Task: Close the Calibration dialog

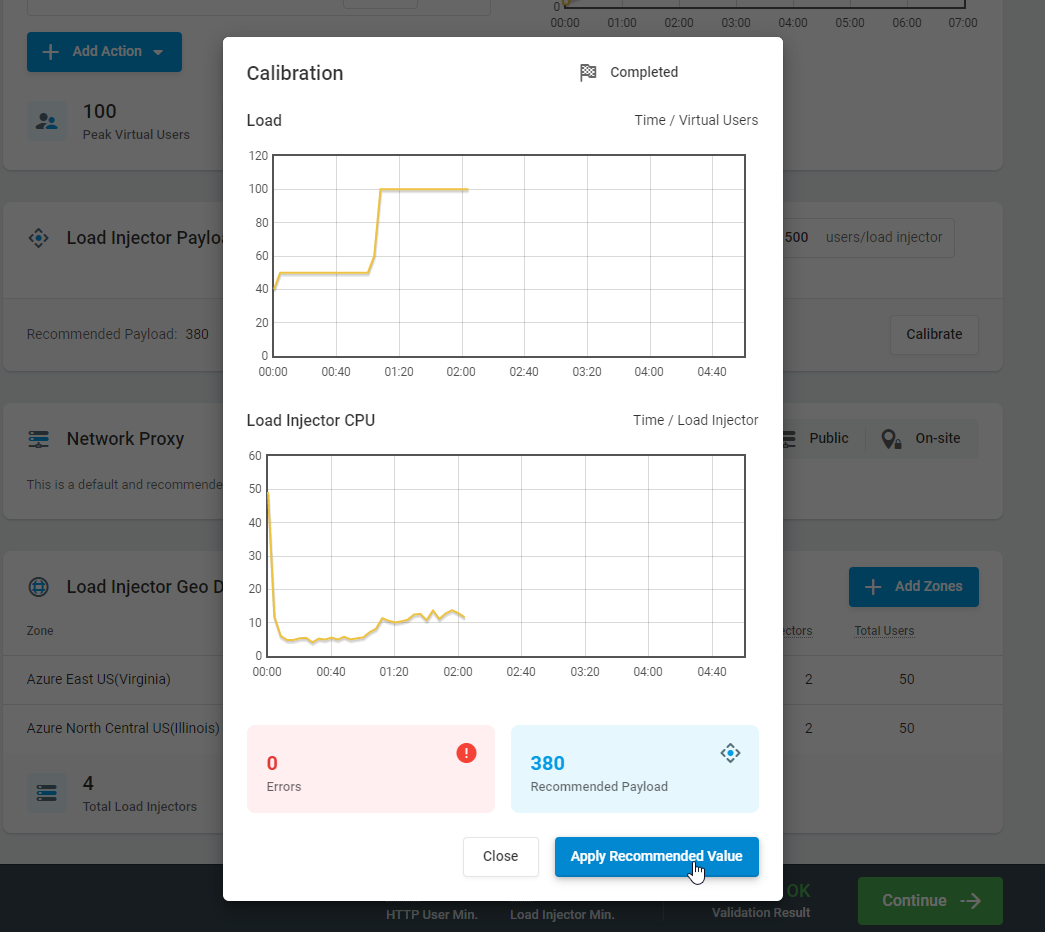Action: tap(500, 857)
